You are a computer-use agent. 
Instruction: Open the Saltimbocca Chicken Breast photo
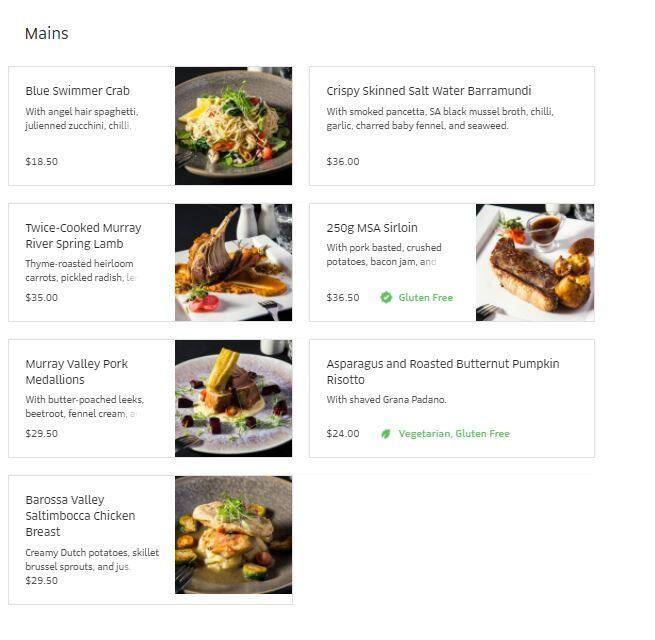coord(233,535)
